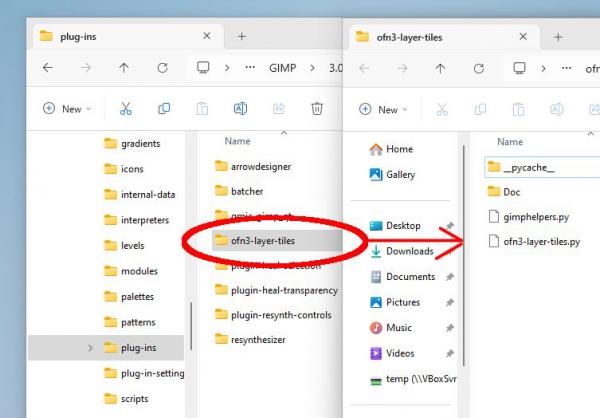This screenshot has width=600, height=418.
Task: Open breadcrumb ellipsis in ofn3-layer-tiles window
Action: [x=566, y=68]
